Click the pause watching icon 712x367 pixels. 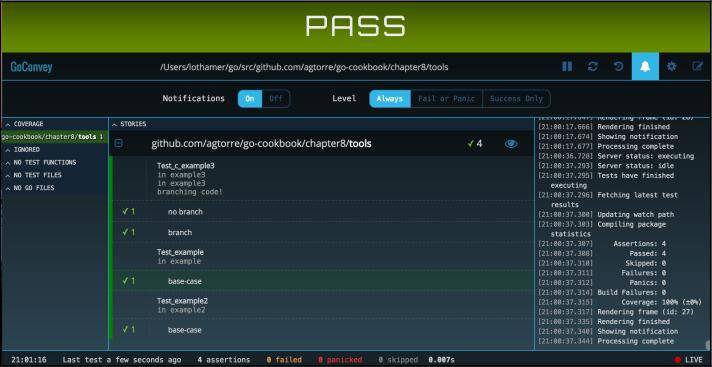(x=567, y=67)
